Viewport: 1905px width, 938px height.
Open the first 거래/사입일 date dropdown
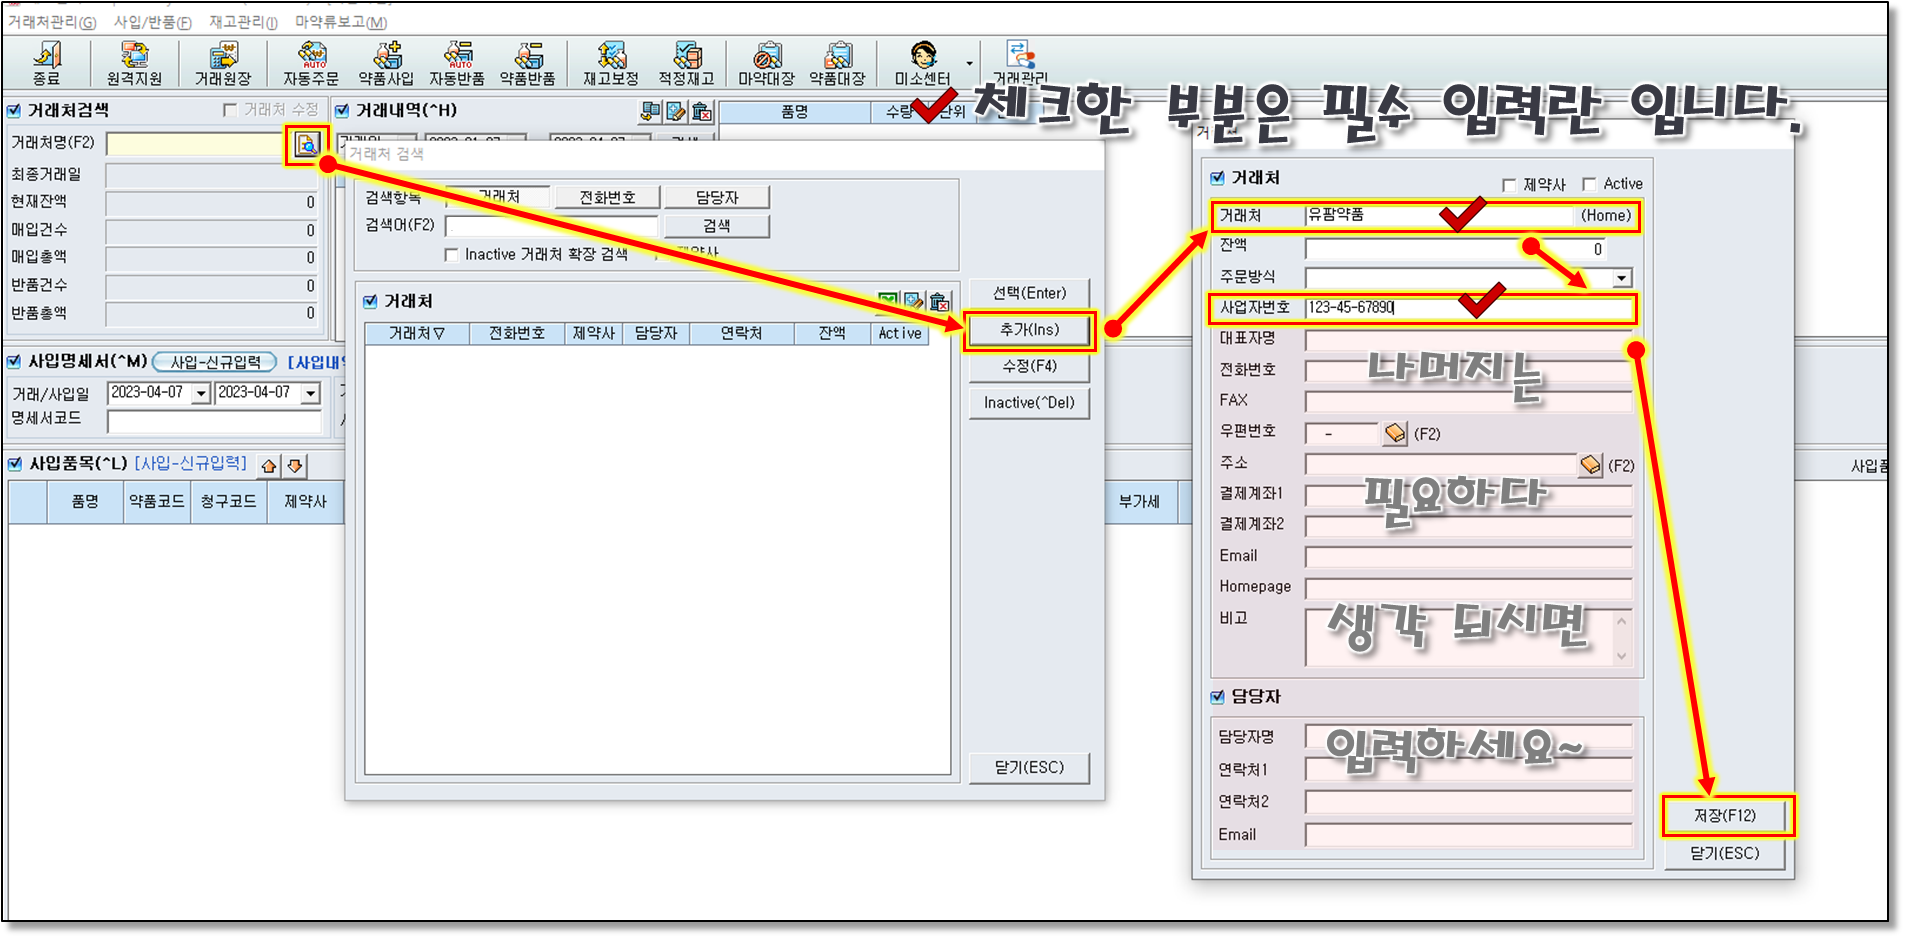pos(201,393)
